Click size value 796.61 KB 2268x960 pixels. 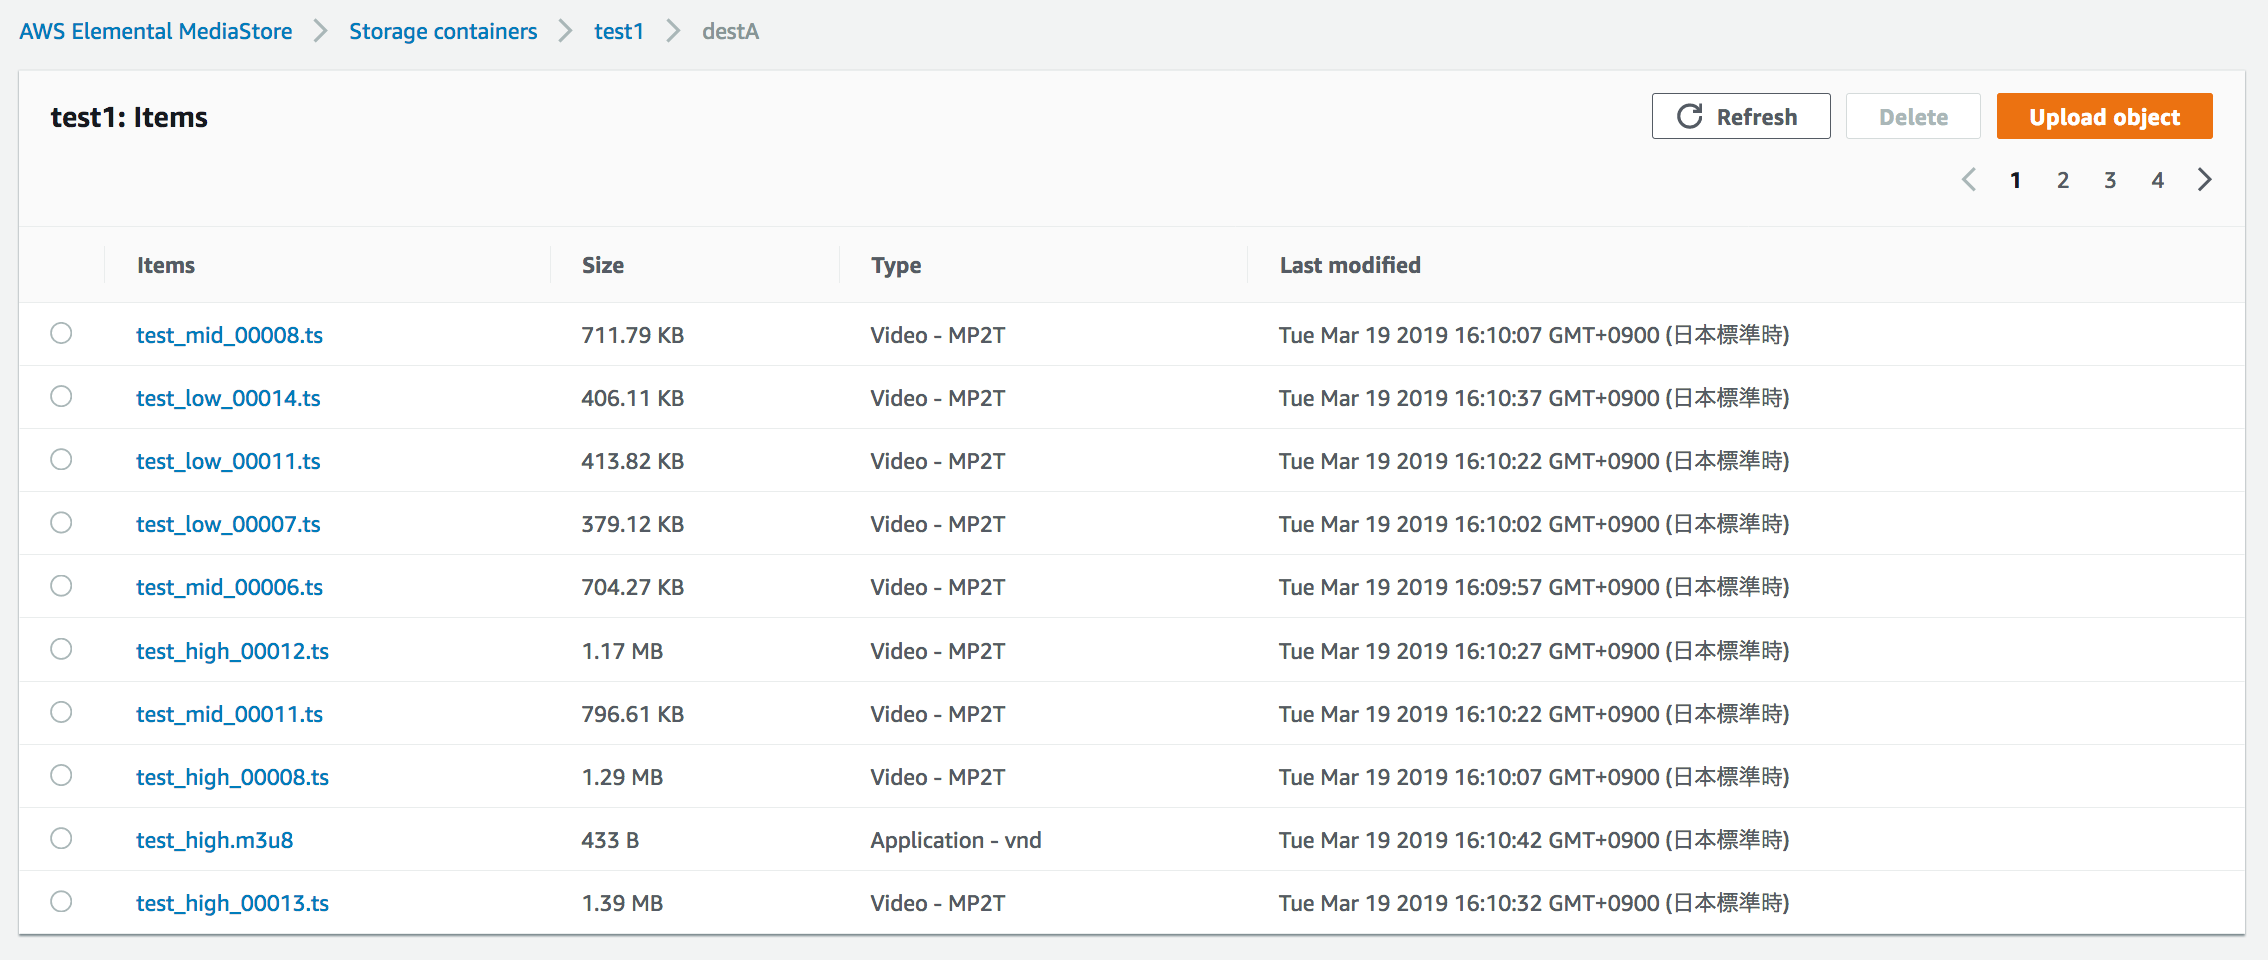coord(633,714)
